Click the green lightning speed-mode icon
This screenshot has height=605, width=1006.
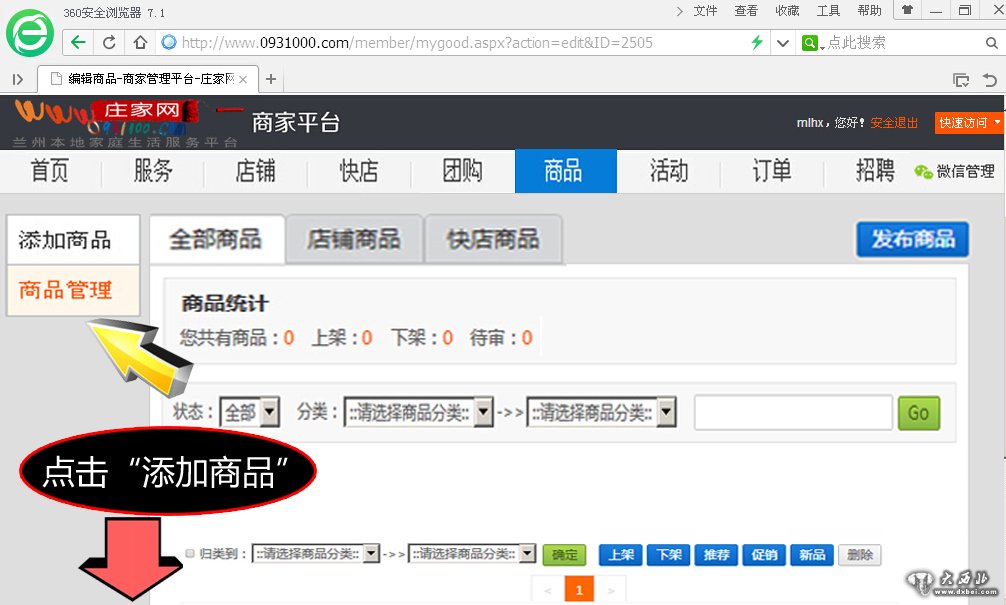757,43
